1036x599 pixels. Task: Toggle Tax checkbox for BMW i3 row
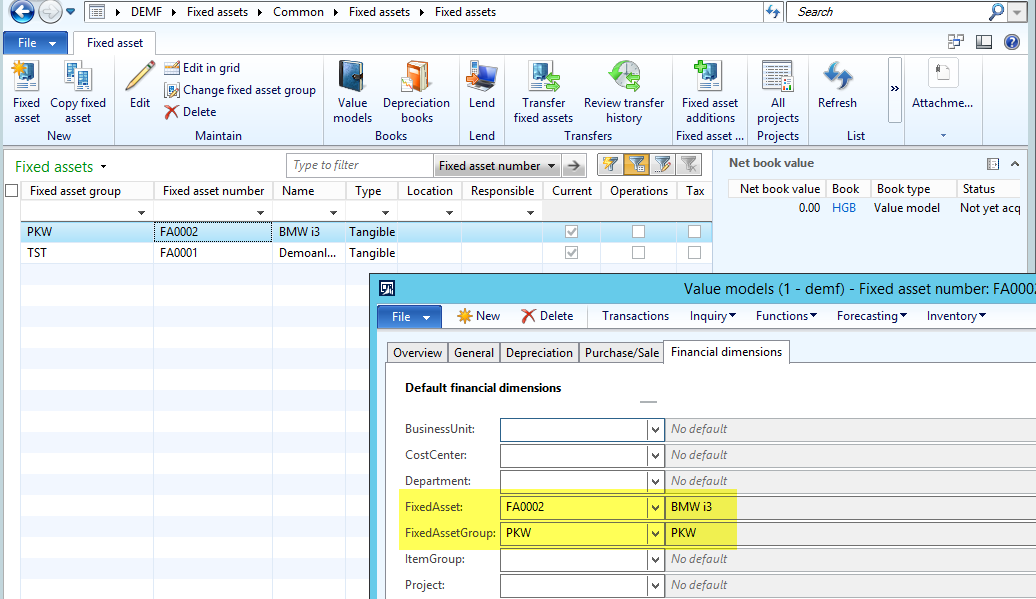point(694,232)
